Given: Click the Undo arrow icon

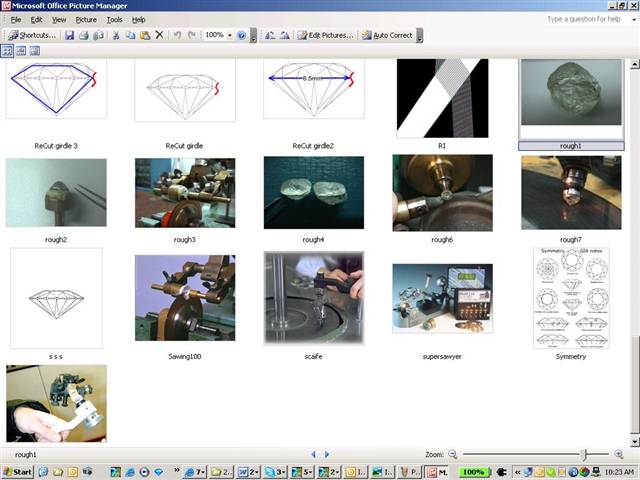Looking at the screenshot, I should 177,36.
